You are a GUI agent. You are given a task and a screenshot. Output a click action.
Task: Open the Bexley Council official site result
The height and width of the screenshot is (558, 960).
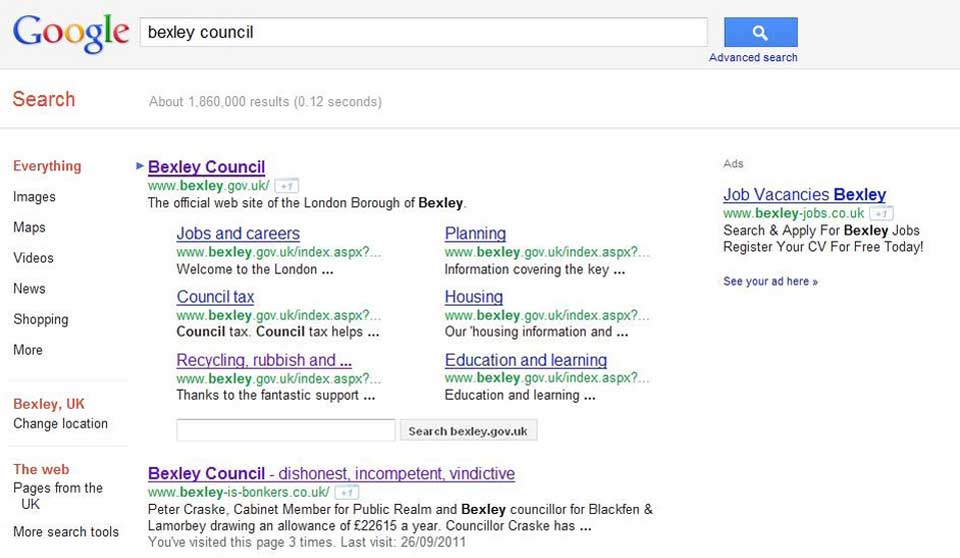[x=206, y=167]
